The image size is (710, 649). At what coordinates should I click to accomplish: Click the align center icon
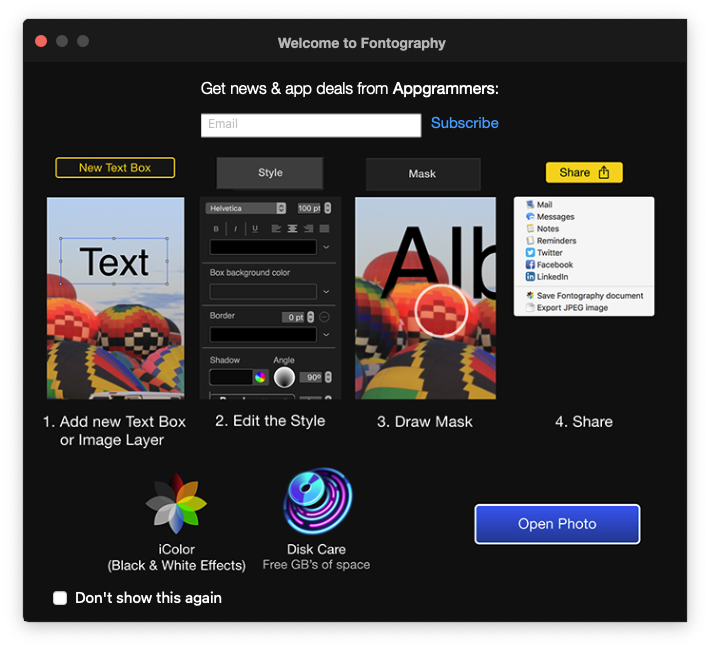pos(293,228)
